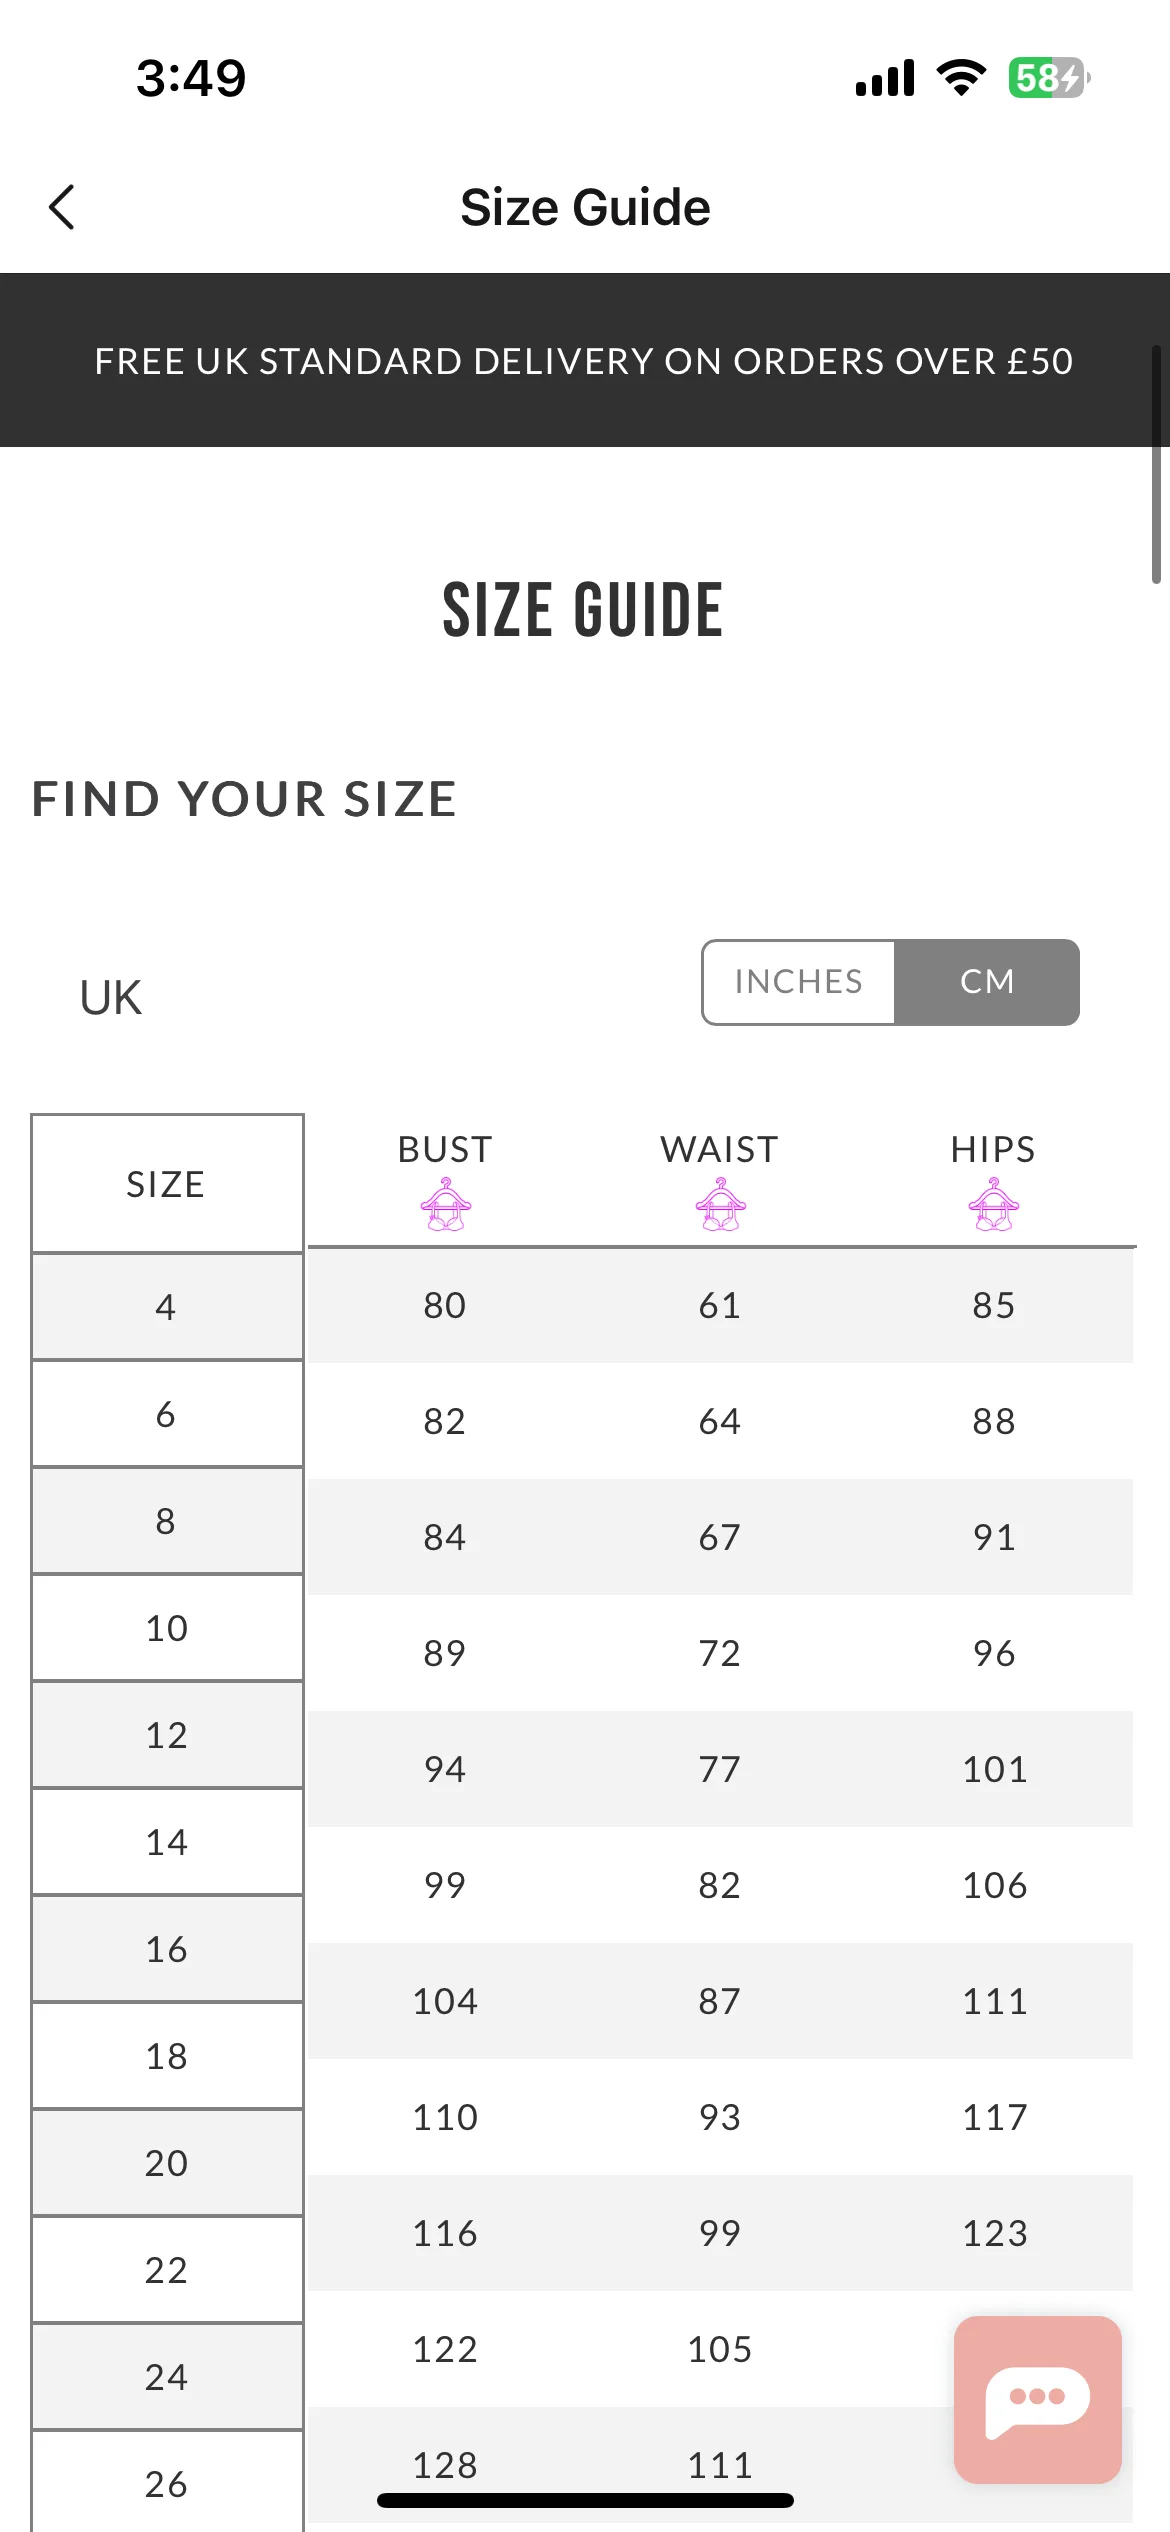Select the UK region label
The image size is (1170, 2532).
(111, 998)
